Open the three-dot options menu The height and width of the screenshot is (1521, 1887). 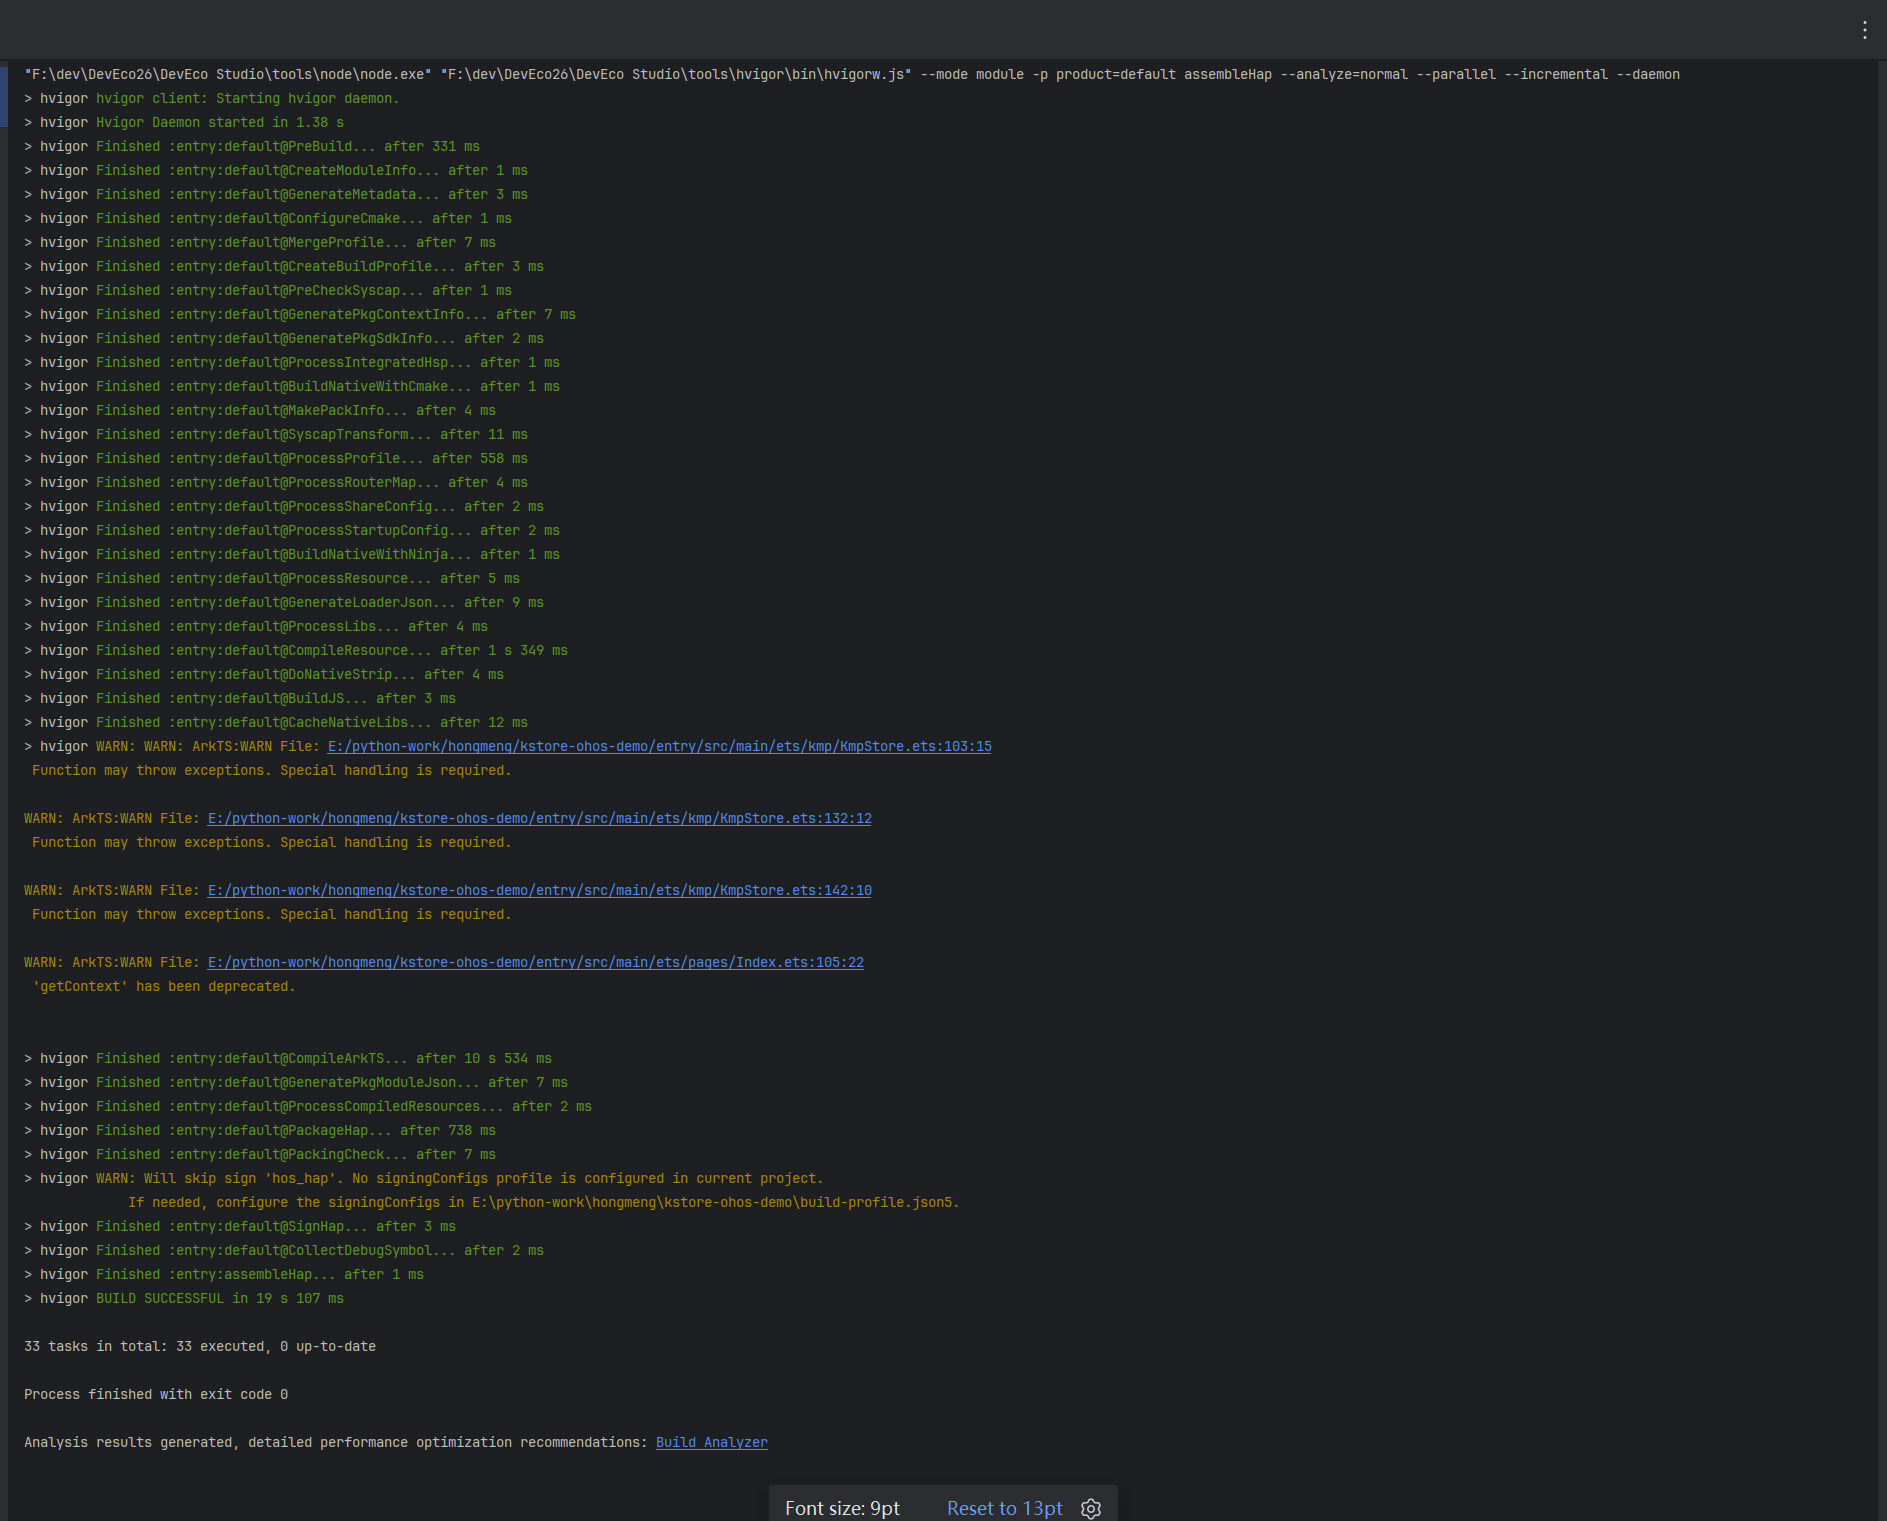tap(1864, 30)
